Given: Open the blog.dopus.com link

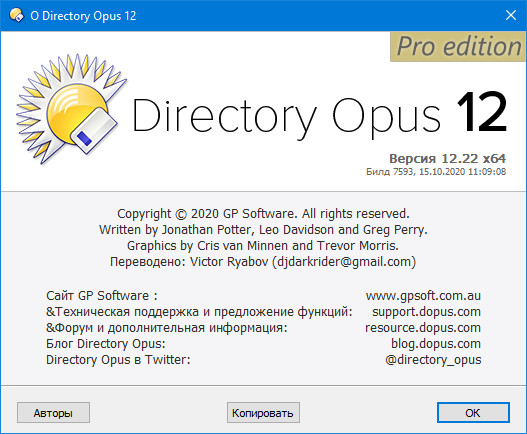Looking at the screenshot, I should point(436,344).
